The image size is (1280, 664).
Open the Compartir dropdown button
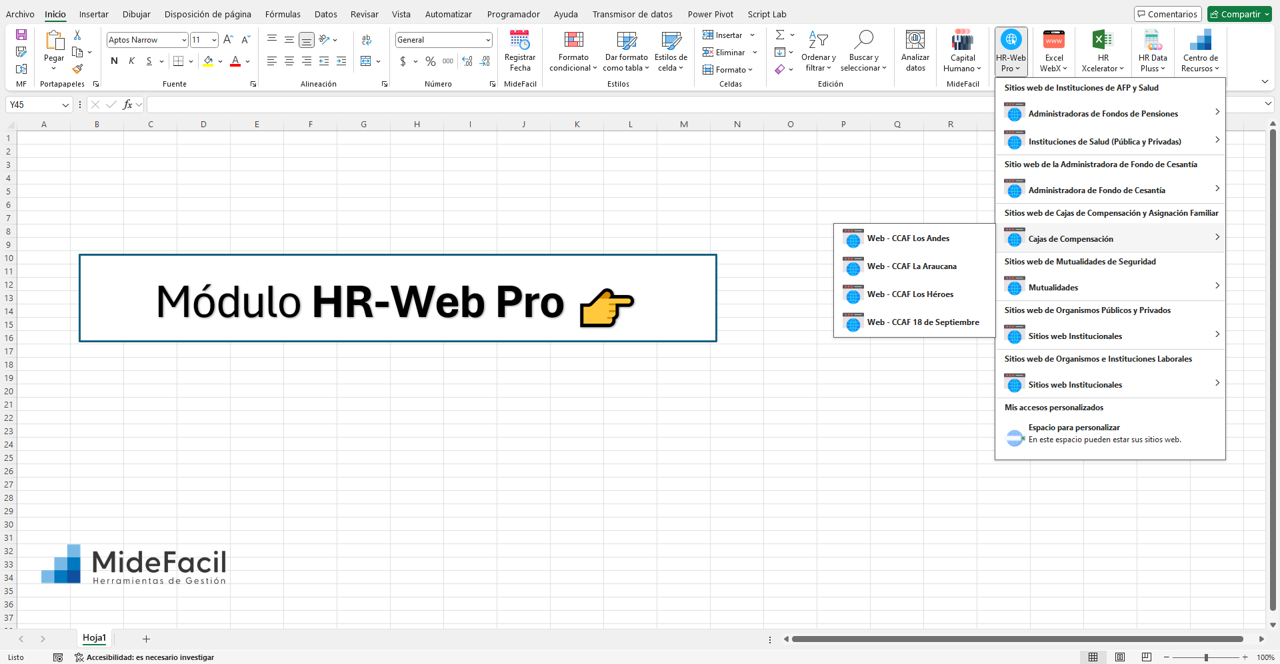click(1240, 14)
